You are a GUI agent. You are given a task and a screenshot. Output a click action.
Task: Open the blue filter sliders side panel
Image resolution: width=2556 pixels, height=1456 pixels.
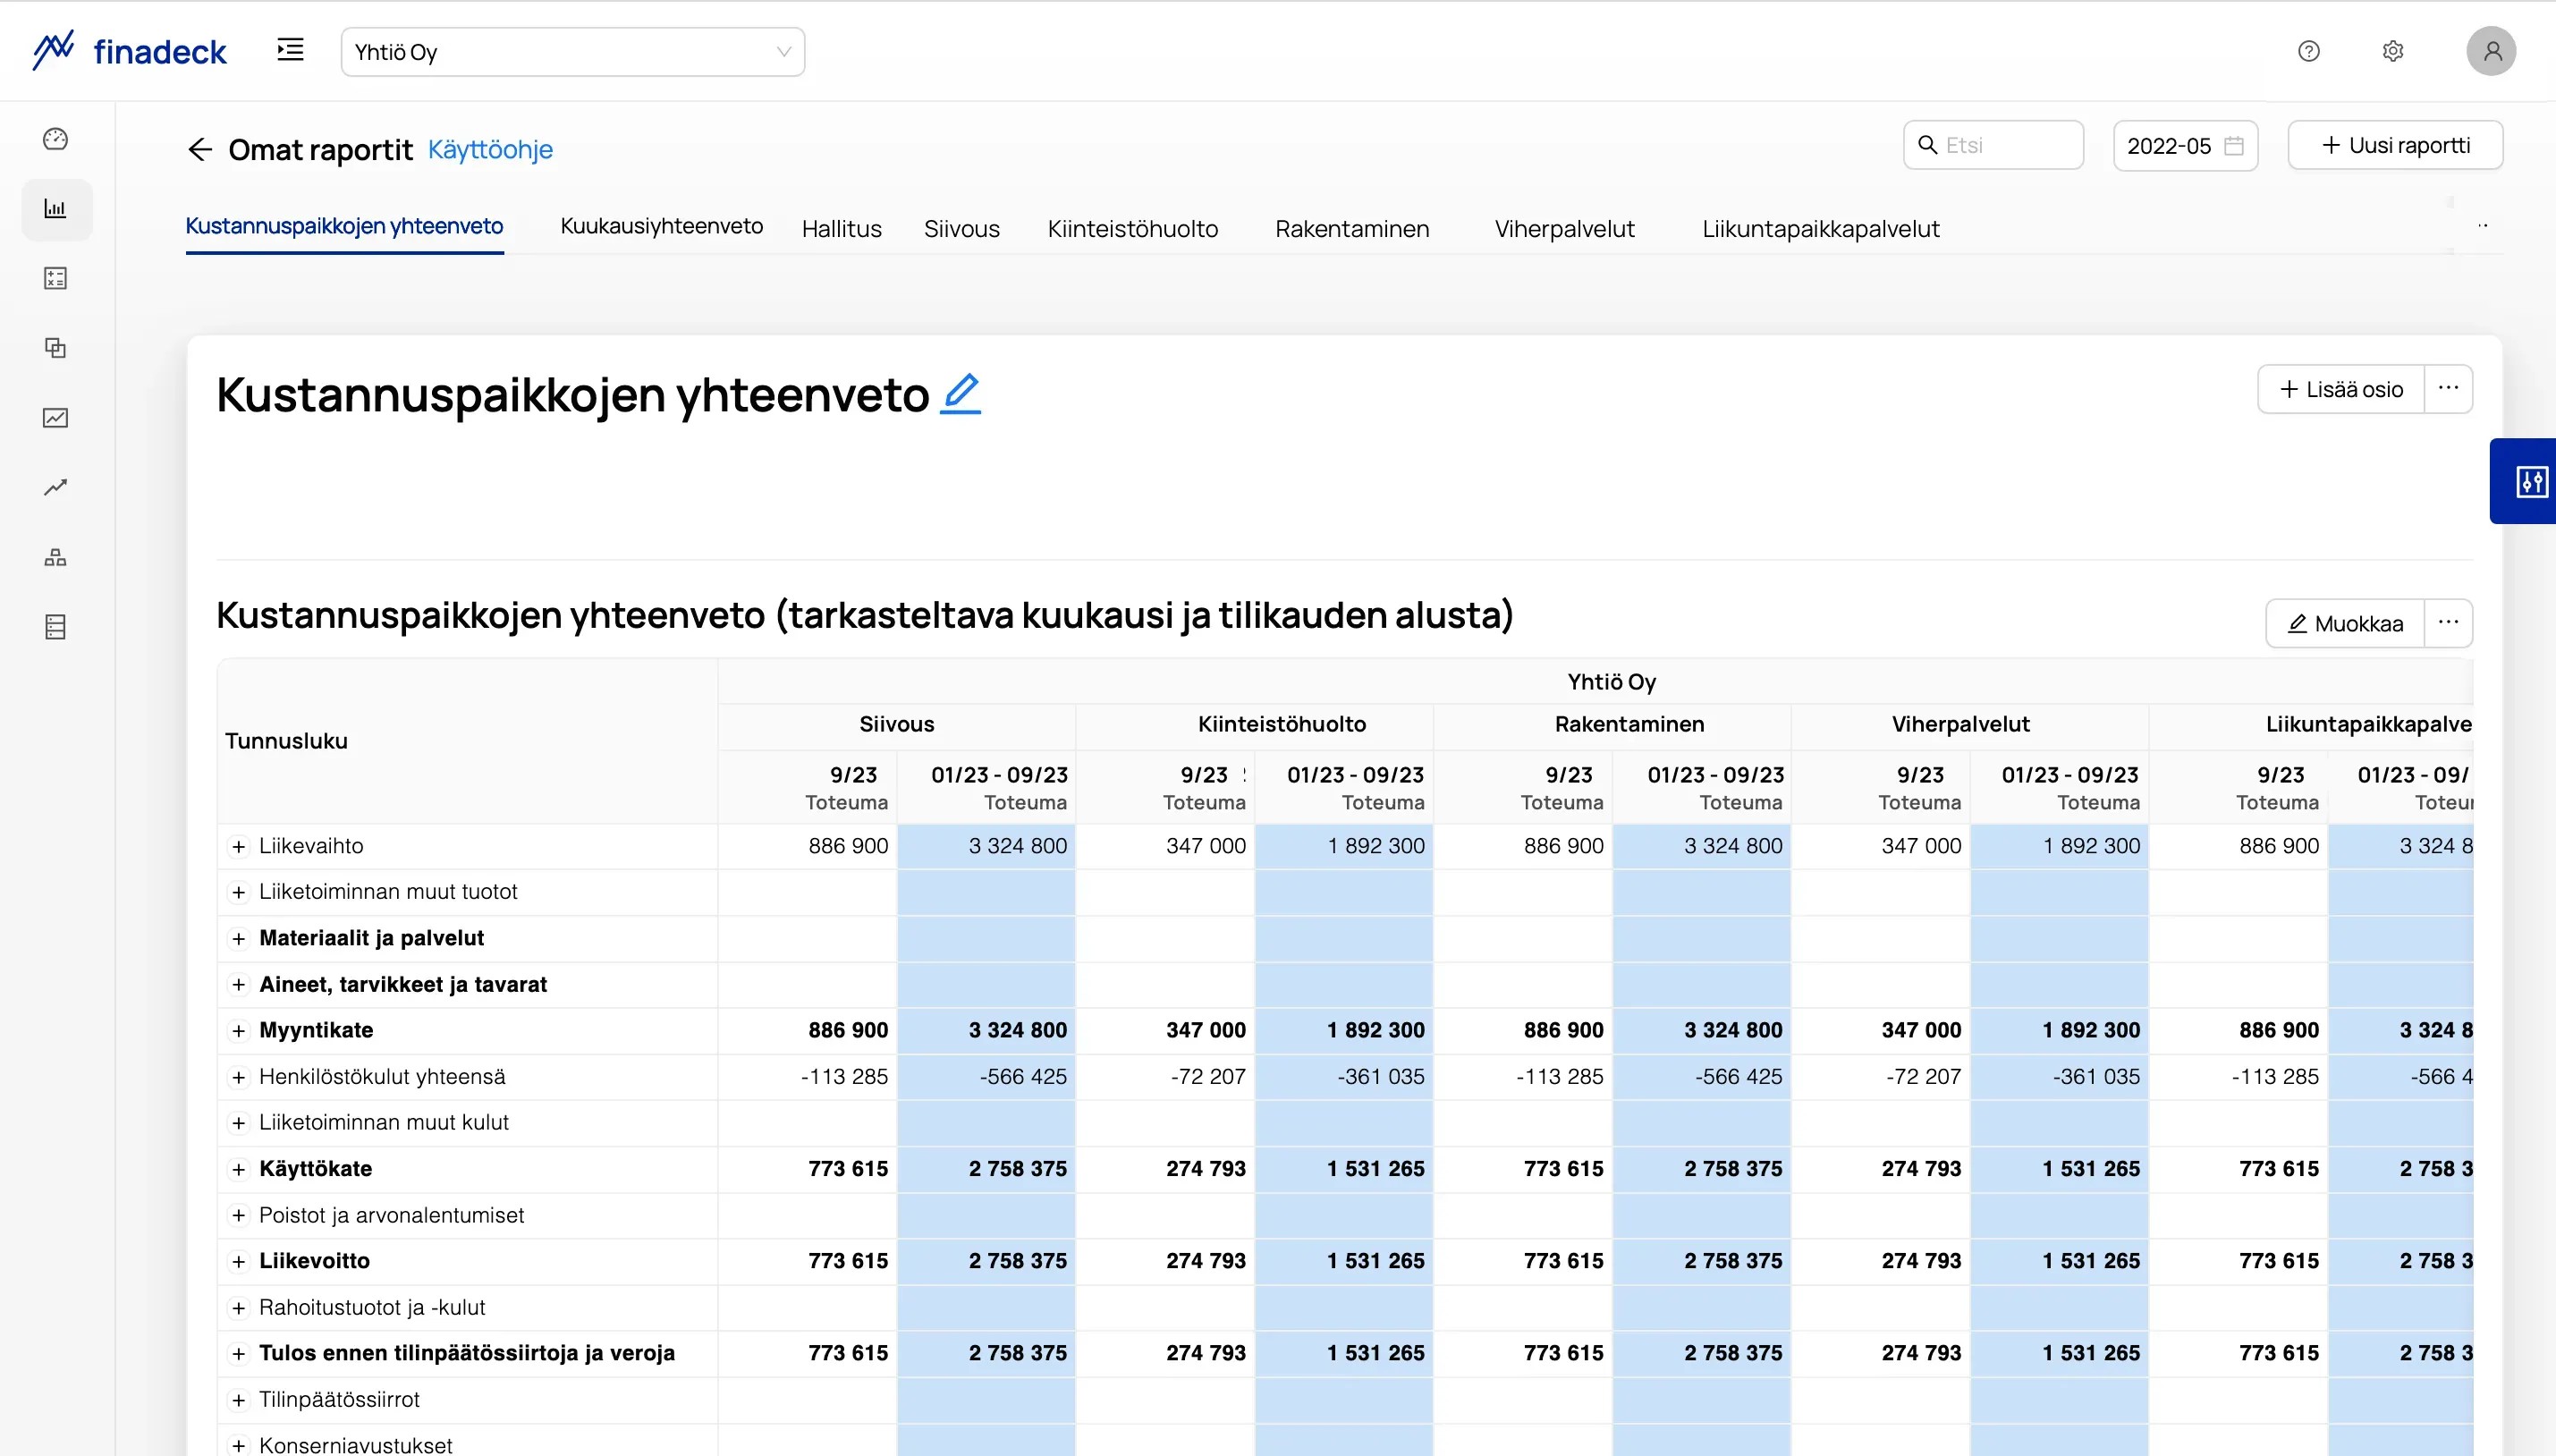click(x=2523, y=481)
